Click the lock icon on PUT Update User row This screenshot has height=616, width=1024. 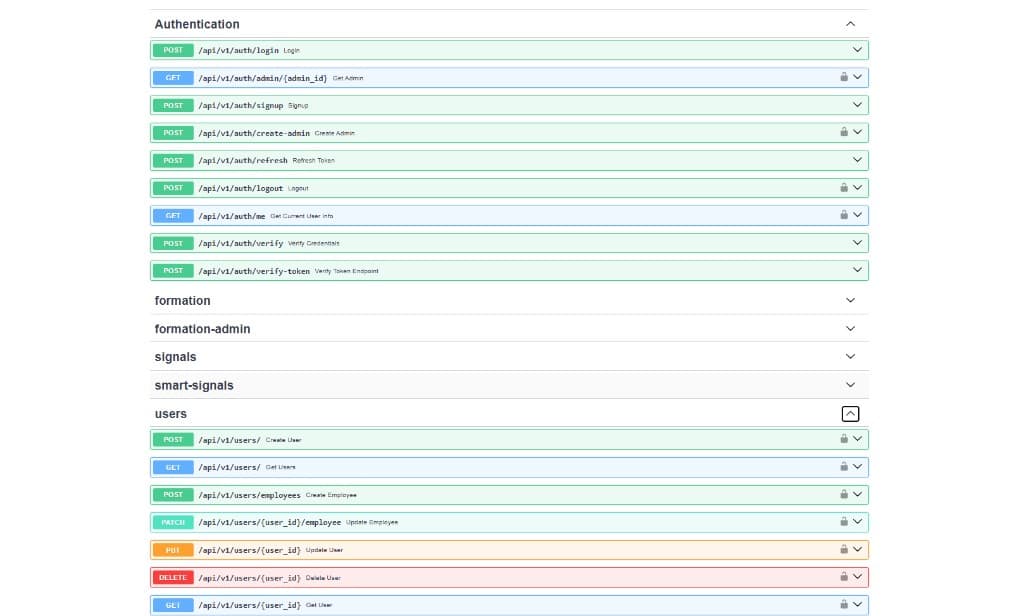[844, 549]
